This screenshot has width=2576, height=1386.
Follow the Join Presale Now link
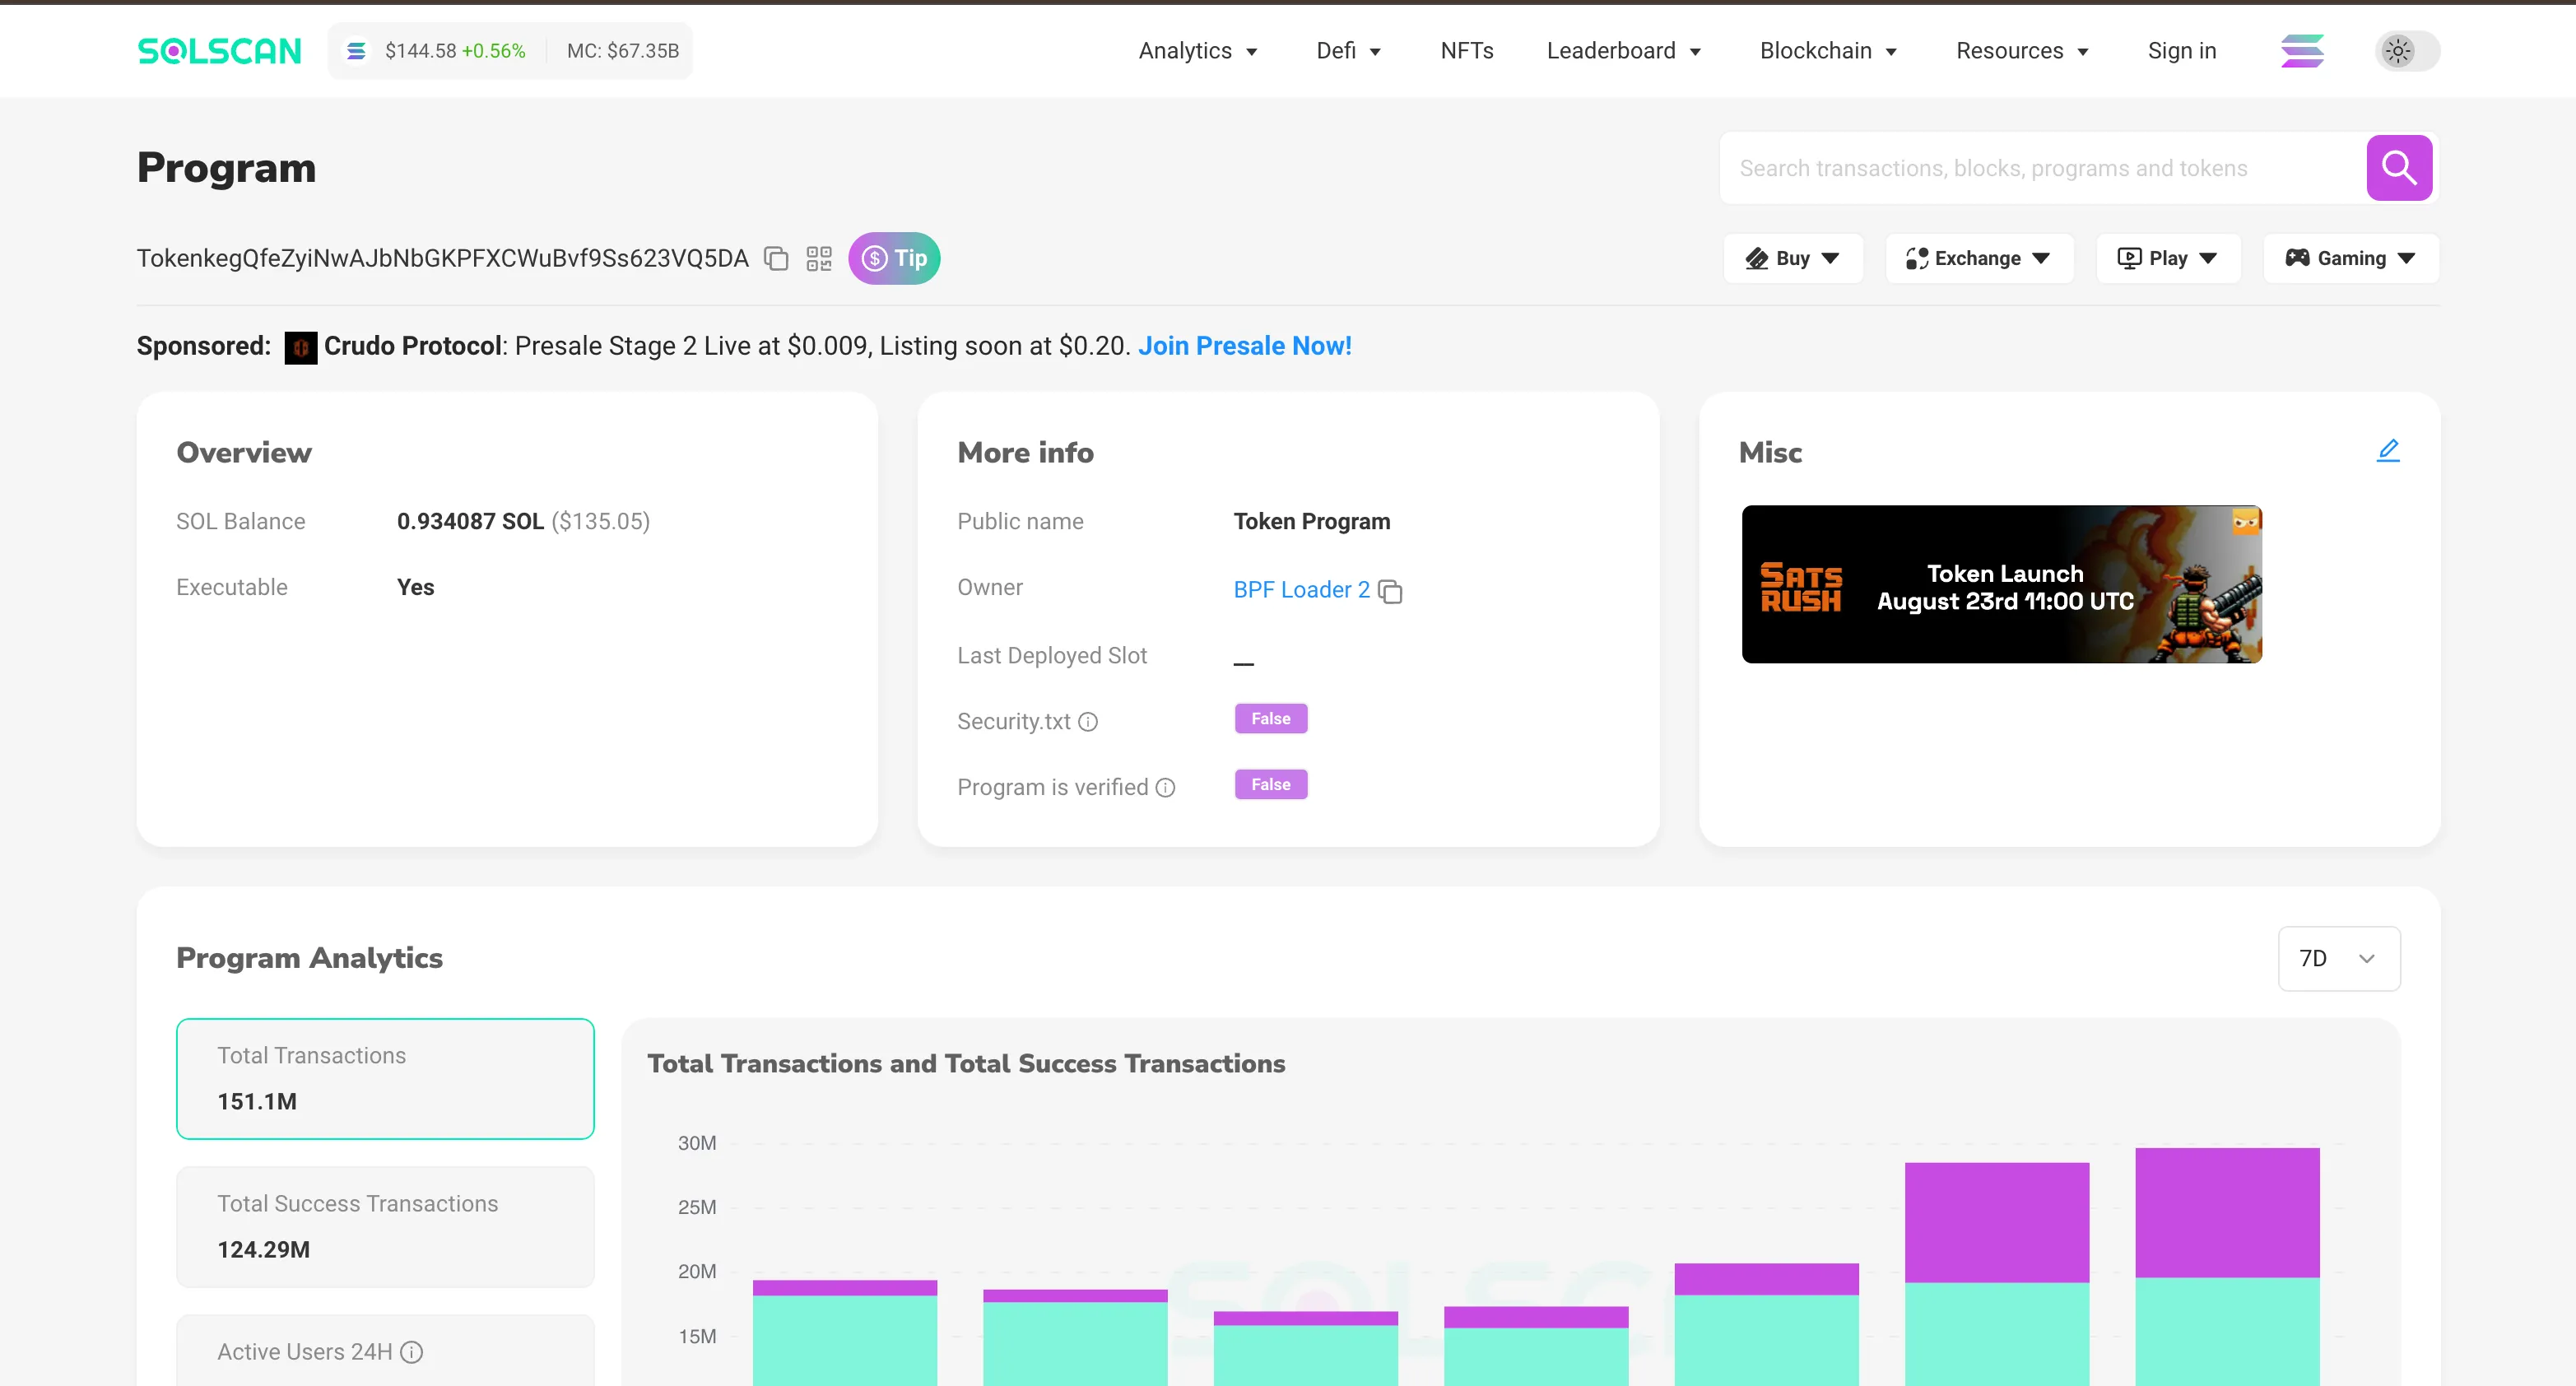[1244, 346]
